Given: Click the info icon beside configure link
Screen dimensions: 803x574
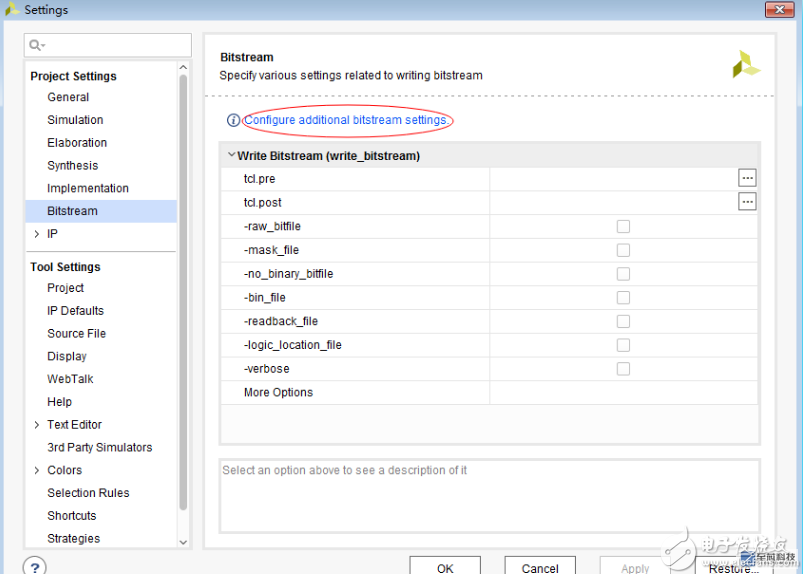Looking at the screenshot, I should pos(233,120).
